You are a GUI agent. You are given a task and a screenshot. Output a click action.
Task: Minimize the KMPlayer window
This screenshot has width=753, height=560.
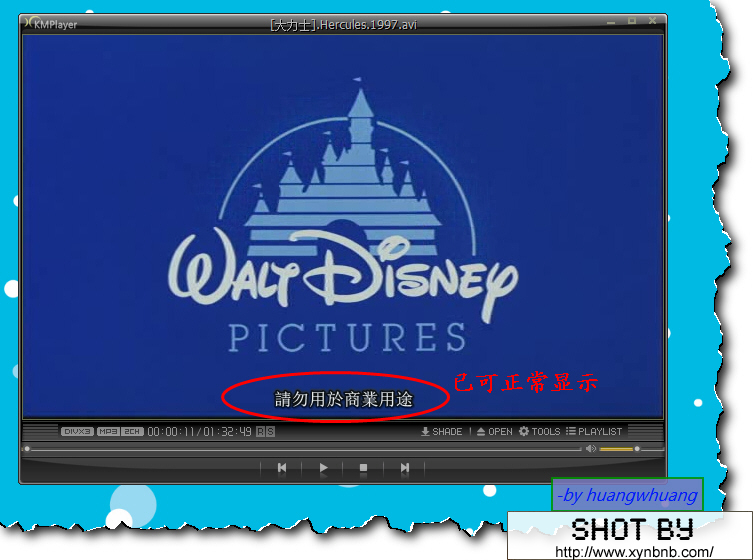pyautogui.click(x=611, y=22)
